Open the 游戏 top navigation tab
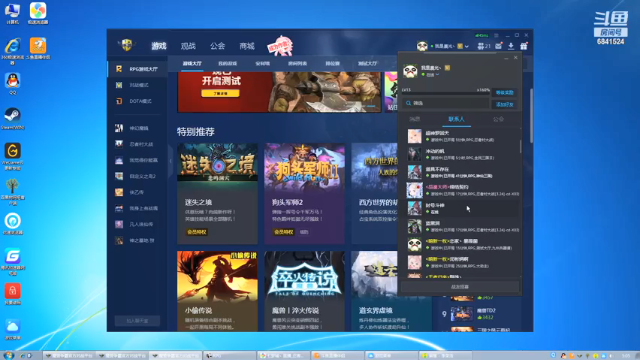 point(159,46)
